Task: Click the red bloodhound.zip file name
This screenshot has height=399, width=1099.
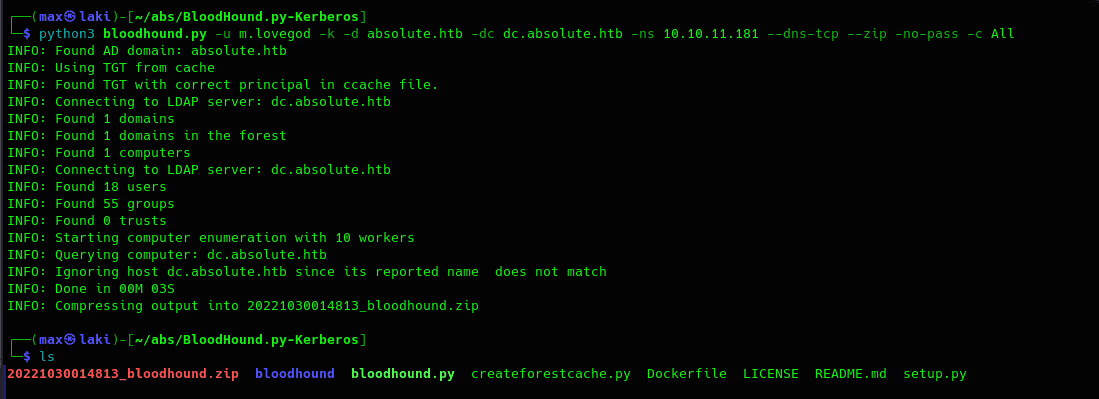Action: pos(123,374)
